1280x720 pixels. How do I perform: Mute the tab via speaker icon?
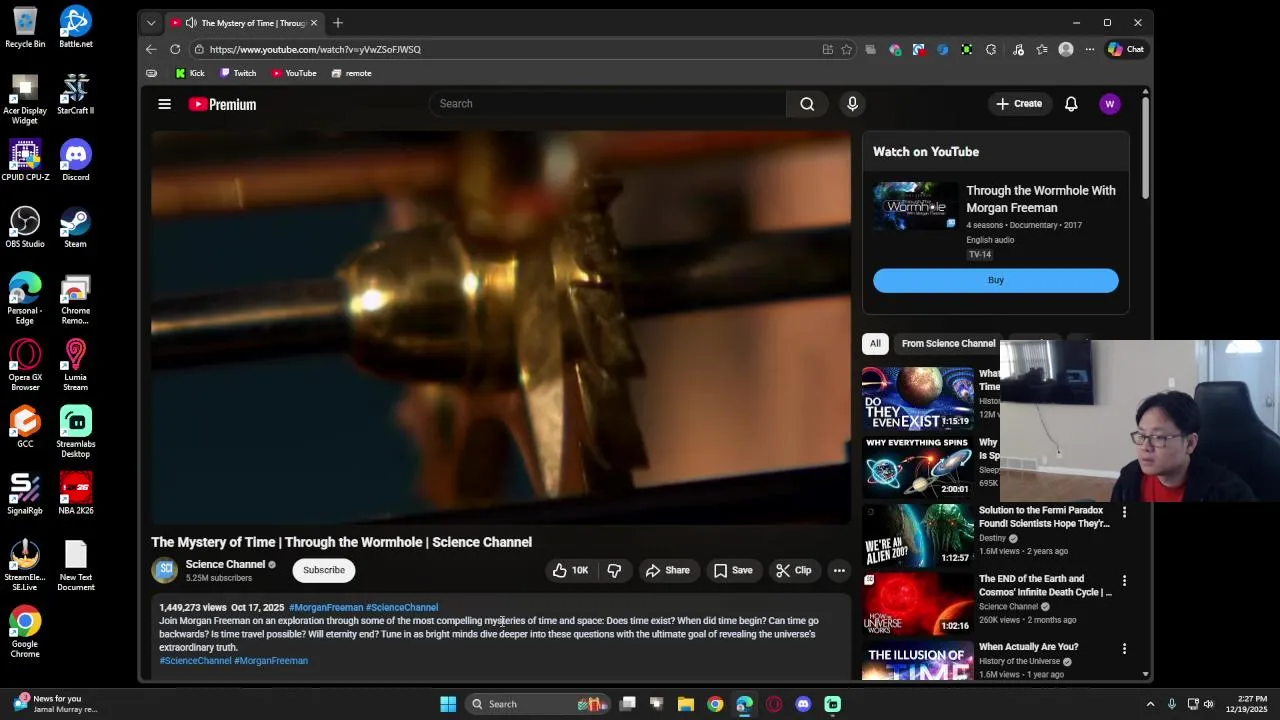191,23
